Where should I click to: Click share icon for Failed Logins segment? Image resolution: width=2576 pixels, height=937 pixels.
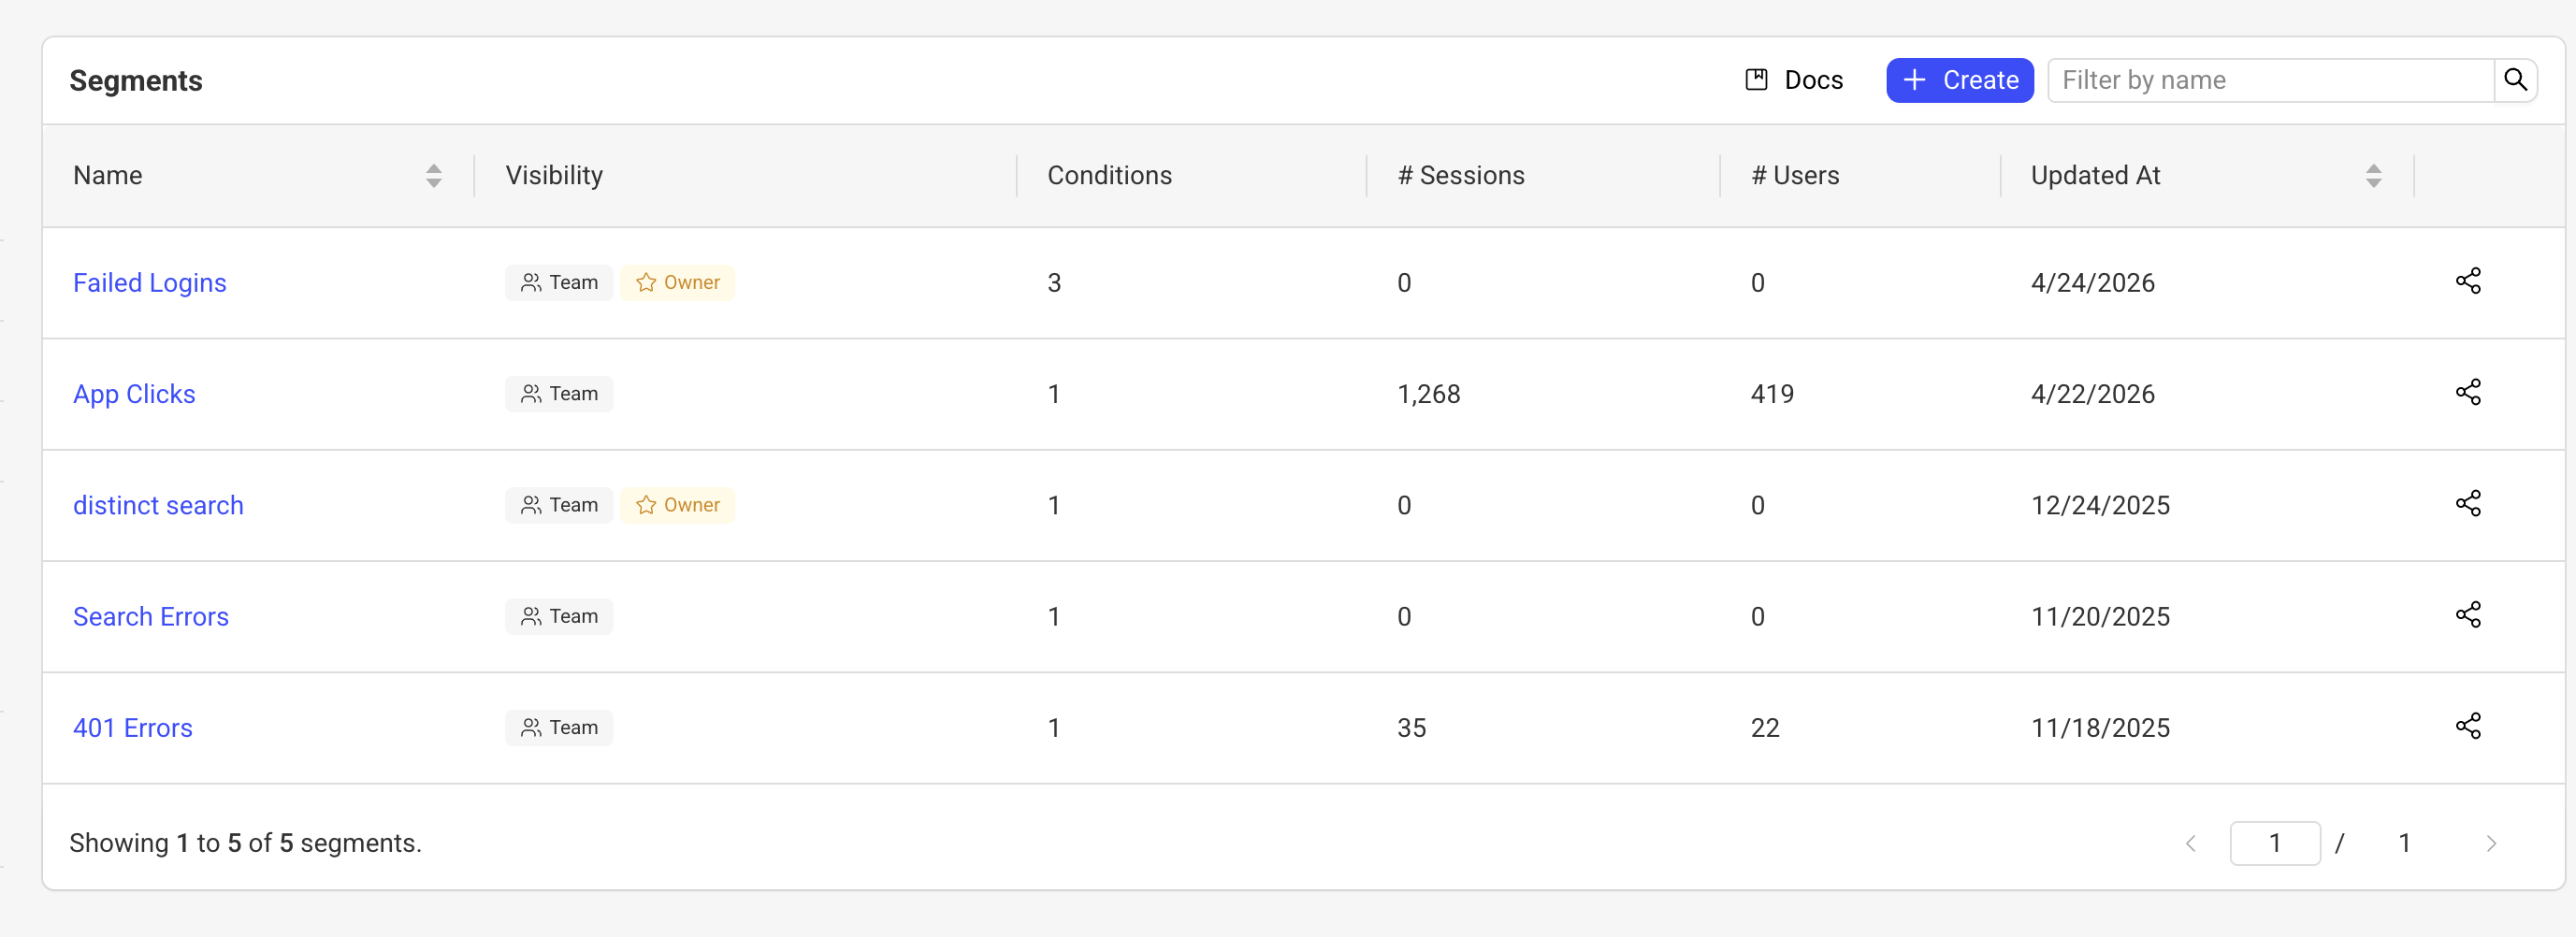[2468, 281]
